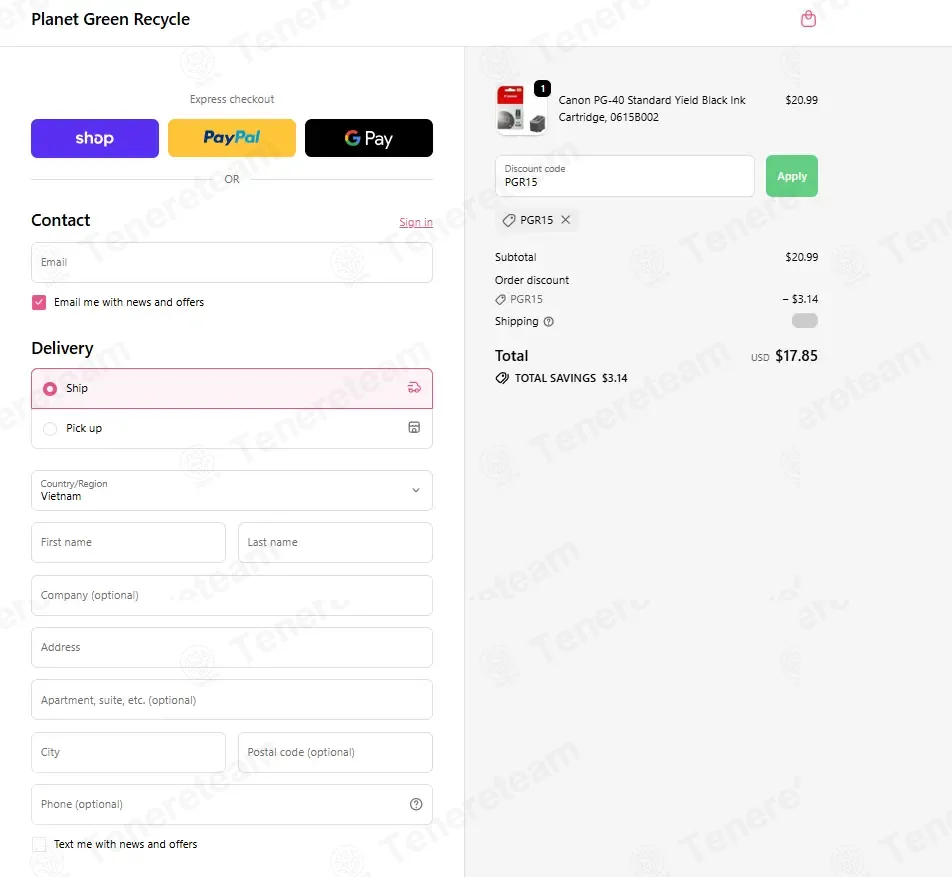The height and width of the screenshot is (877, 952).
Task: Click the TOTAL SAVINGS $3.14 text
Action: point(571,378)
